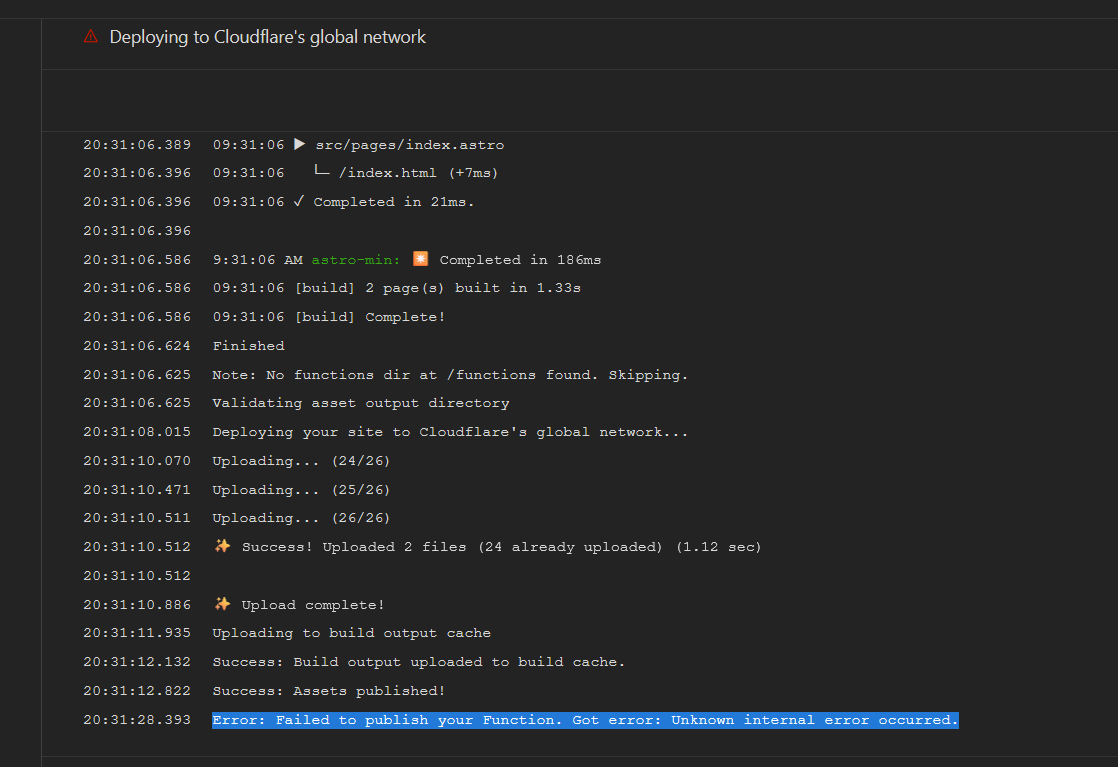This screenshot has height=767, width=1118.
Task: Click the checkmark before 'Completed in 21ms'
Action: (299, 201)
